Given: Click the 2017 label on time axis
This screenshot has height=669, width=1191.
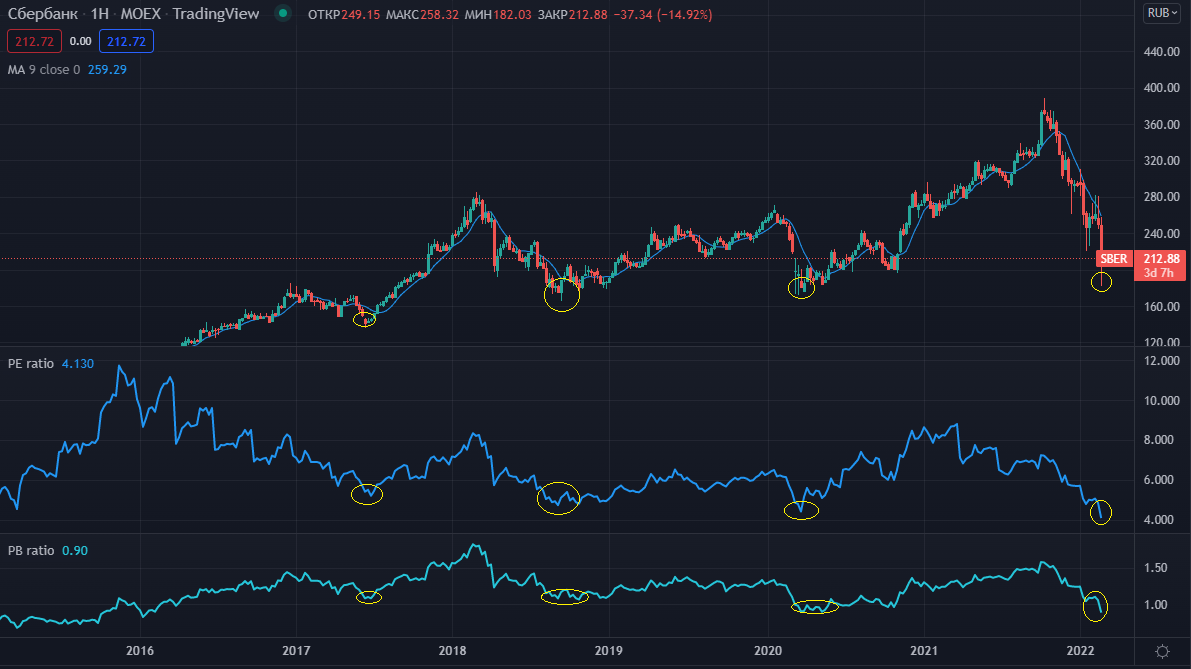Looking at the screenshot, I should tap(296, 651).
